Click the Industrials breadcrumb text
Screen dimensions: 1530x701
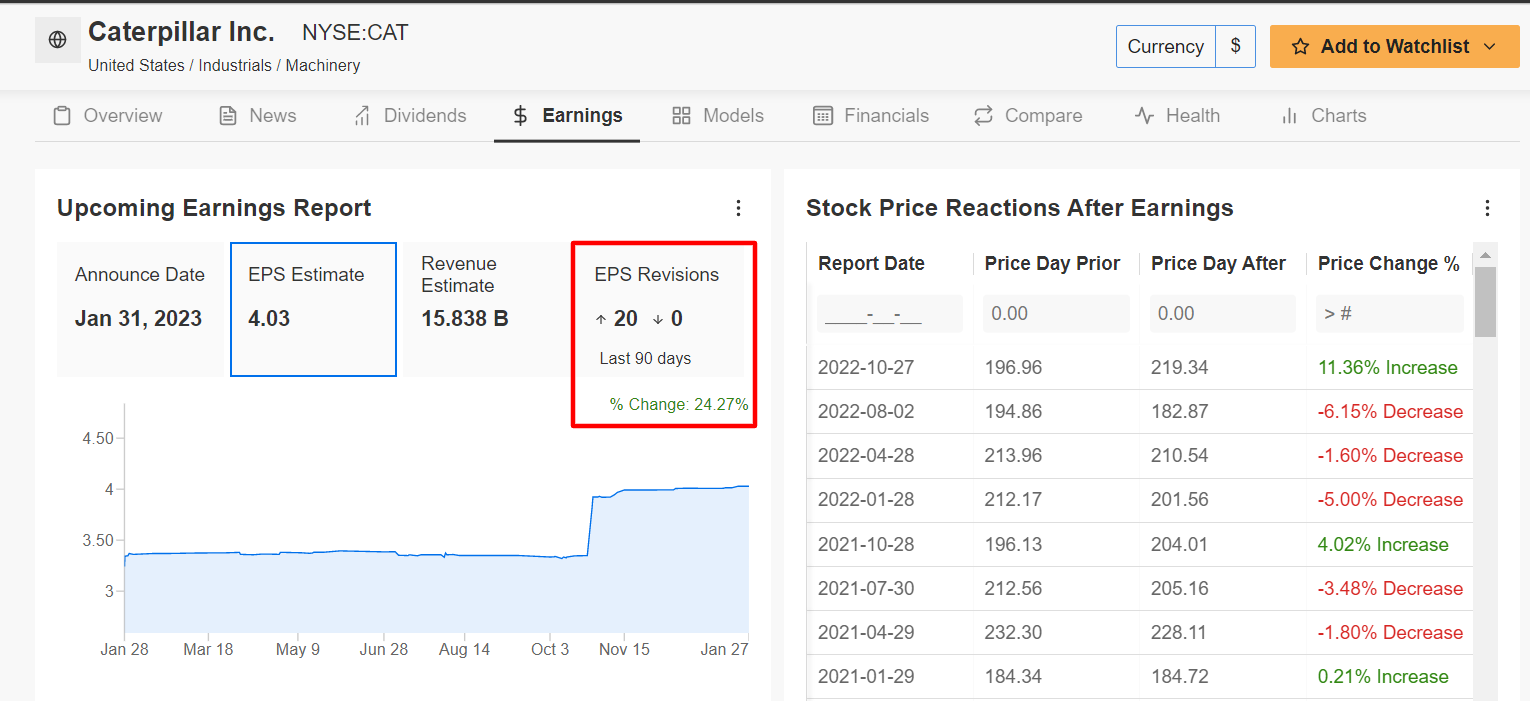pos(235,66)
